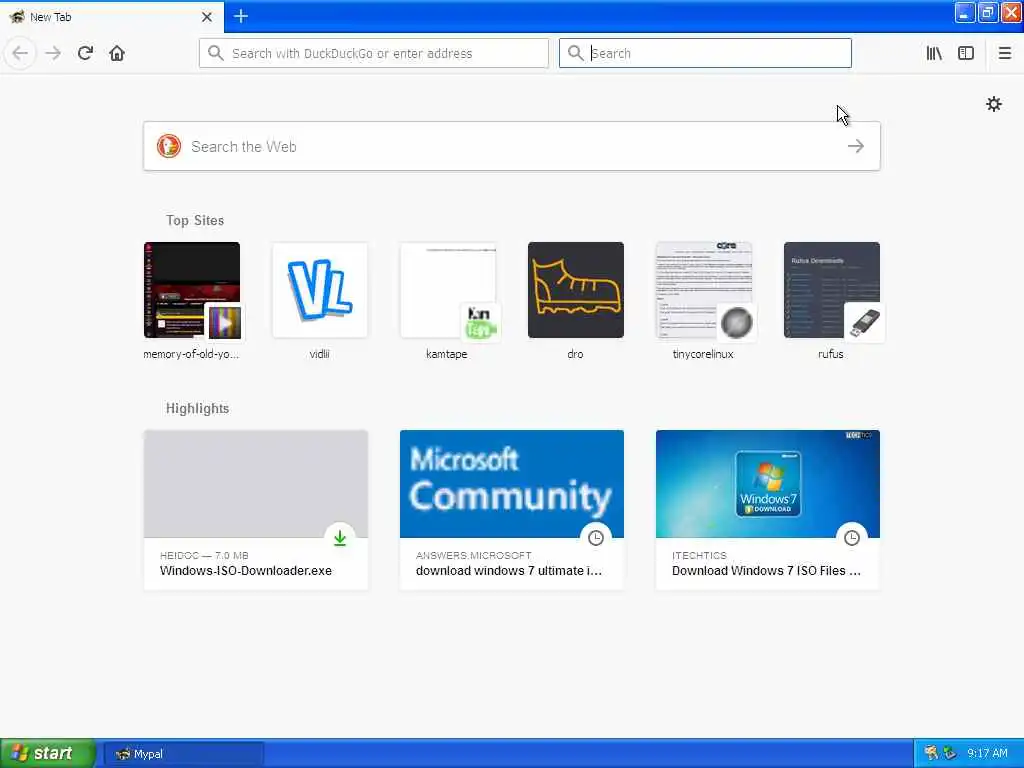Open the Library bookshelf icon
This screenshot has height=768, width=1024.
point(934,53)
